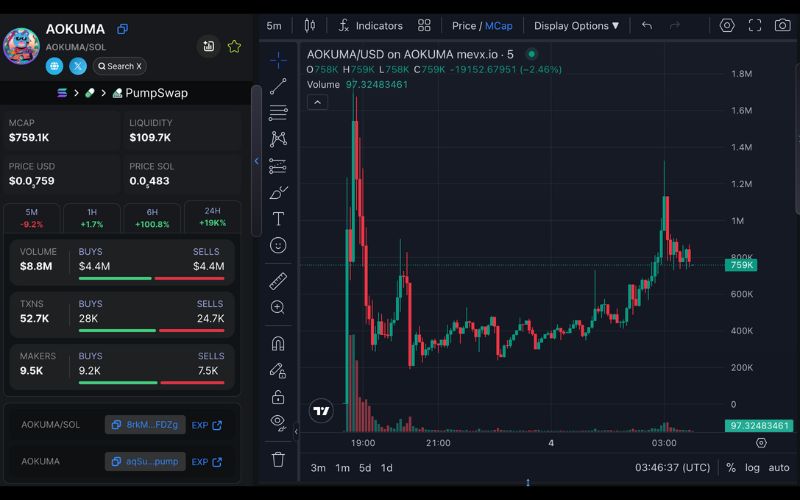The height and width of the screenshot is (500, 800).
Task: Open the Indicators dialog
Action: pos(371,26)
